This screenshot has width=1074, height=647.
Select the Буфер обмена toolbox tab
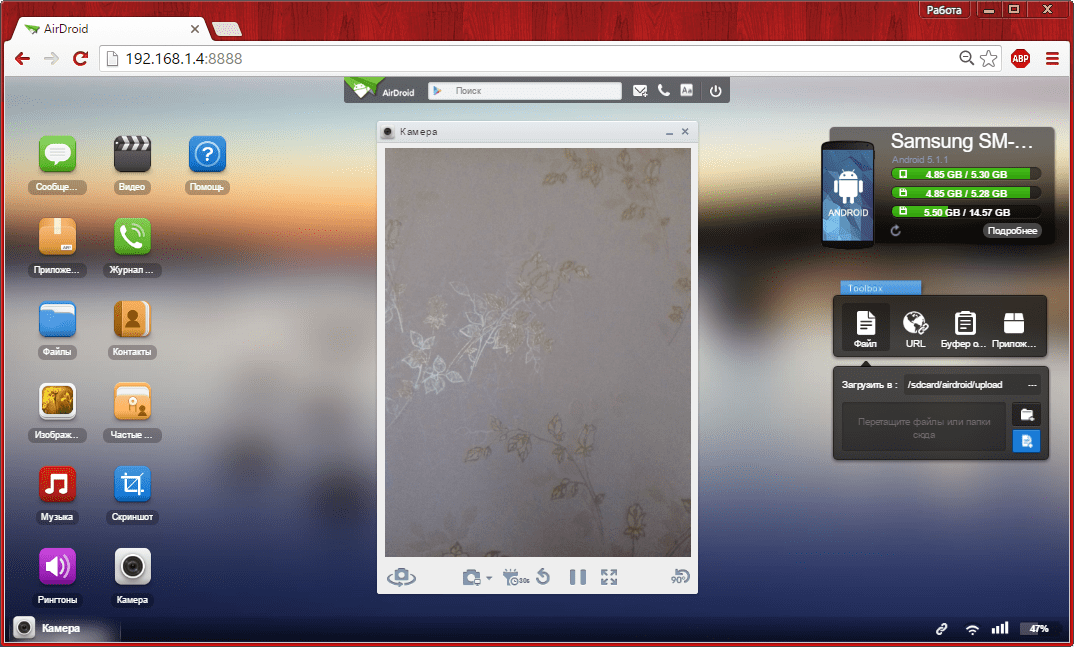(965, 328)
